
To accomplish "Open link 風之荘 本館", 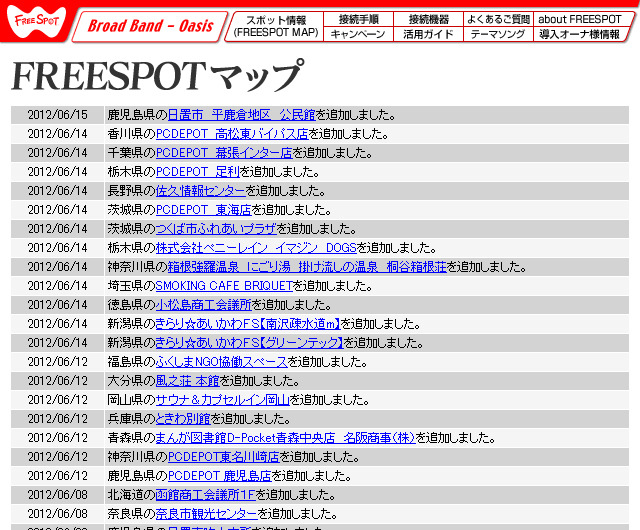I will (188, 381).
